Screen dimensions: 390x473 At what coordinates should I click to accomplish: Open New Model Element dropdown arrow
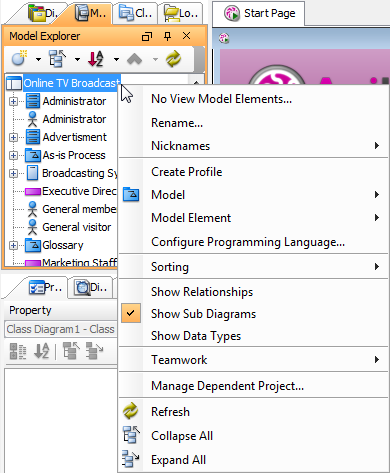tap(38, 60)
